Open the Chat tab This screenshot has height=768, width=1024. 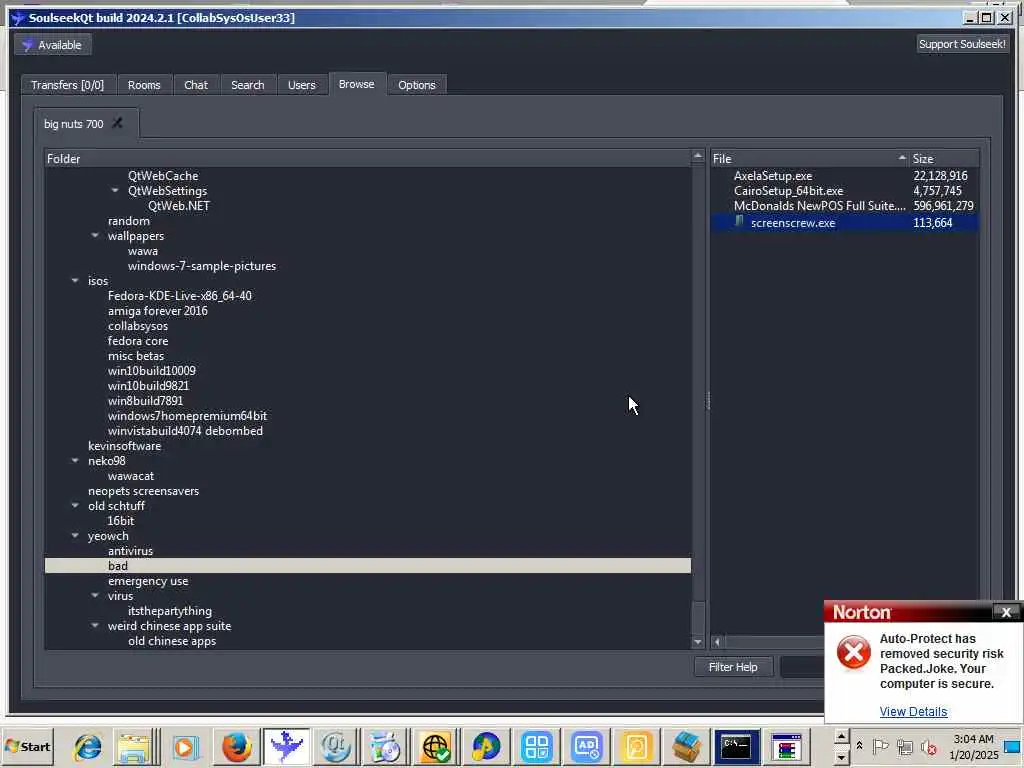196,85
